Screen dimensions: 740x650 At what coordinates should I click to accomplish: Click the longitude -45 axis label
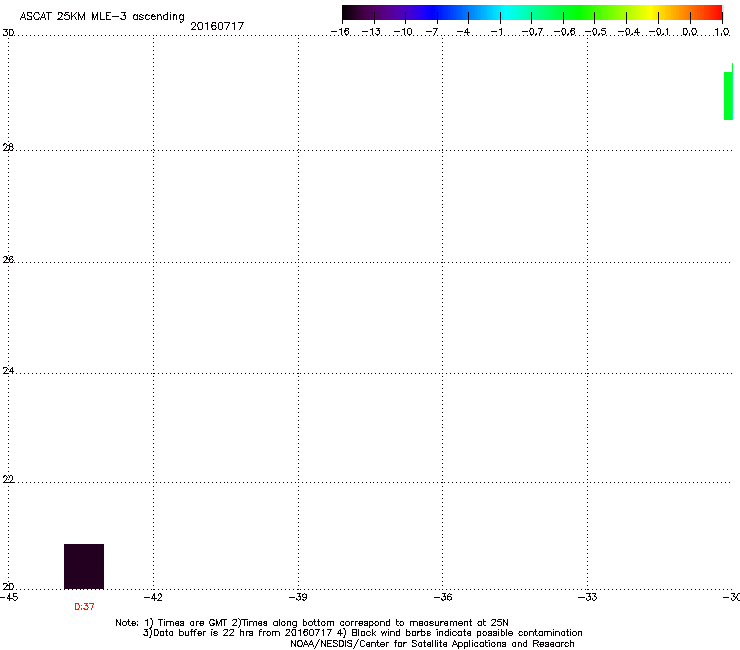(x=9, y=597)
